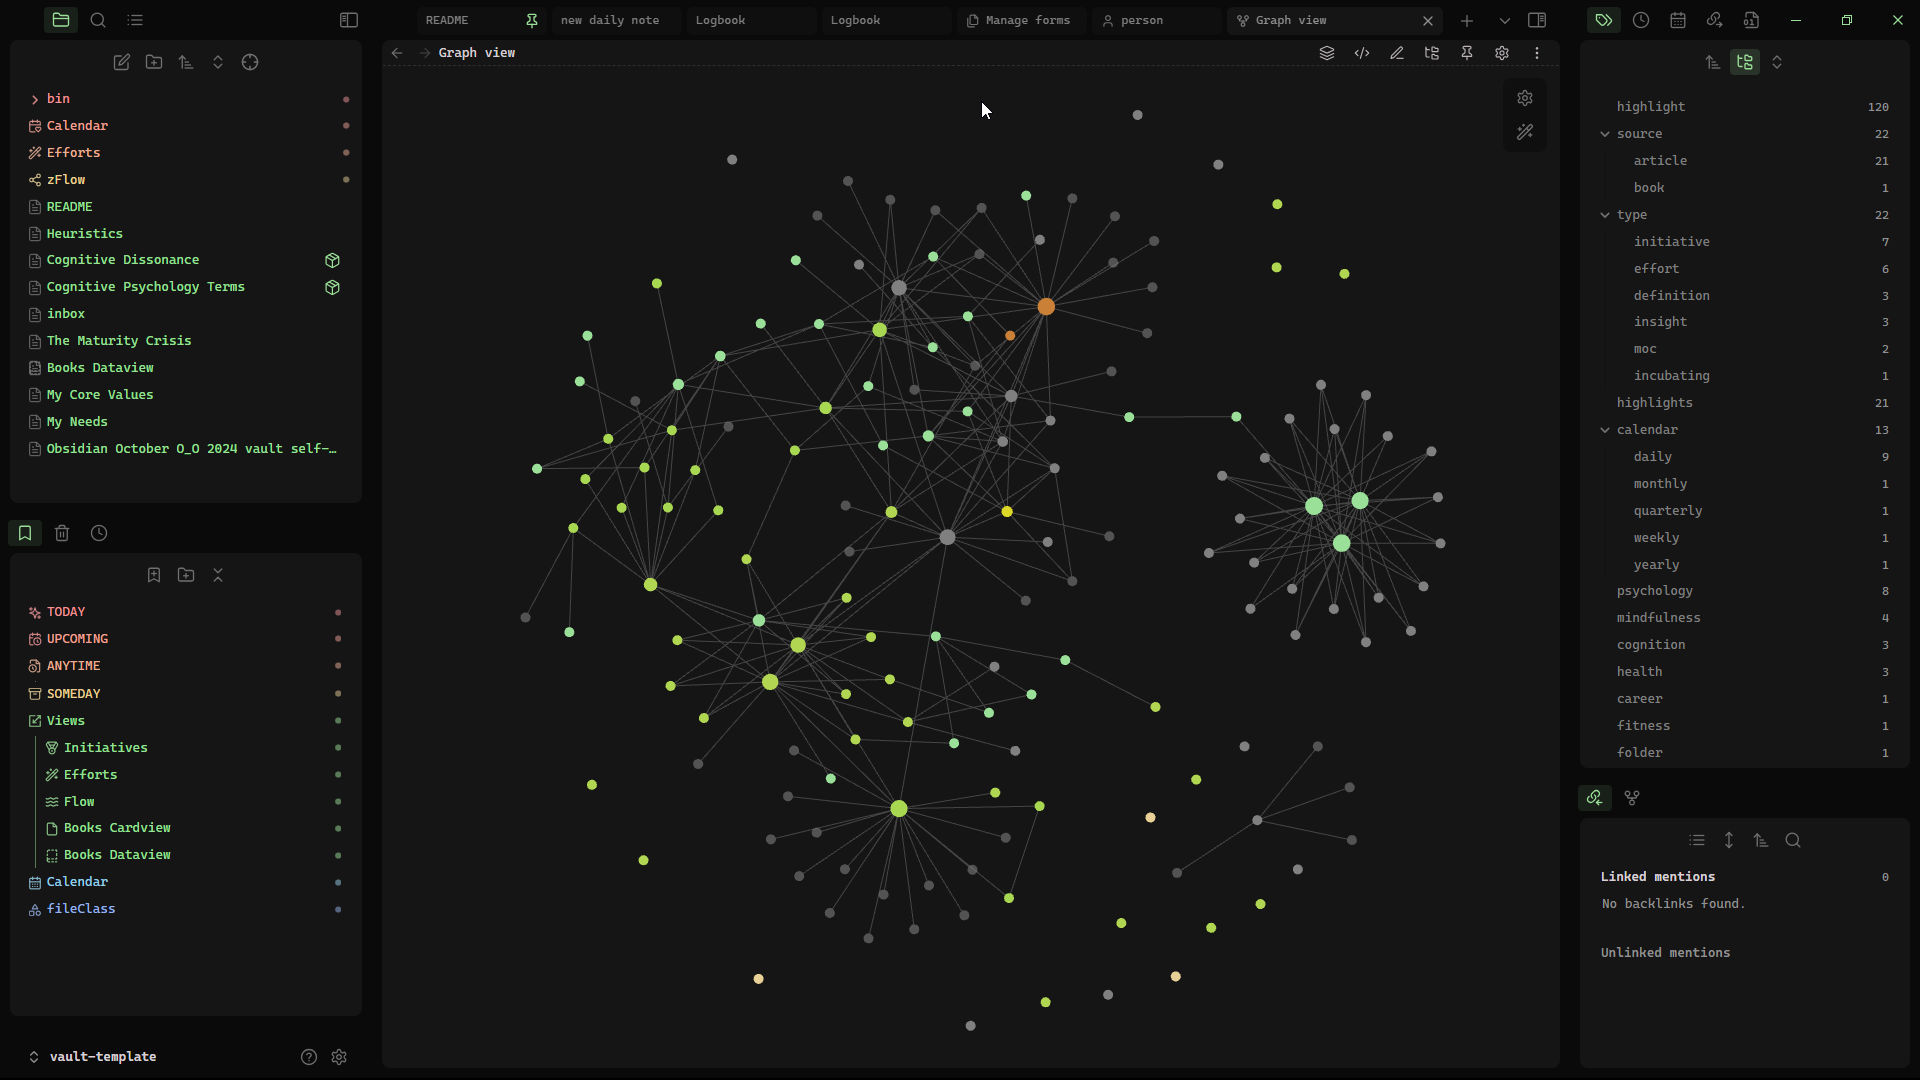This screenshot has height=1080, width=1920.
Task: Open the search panel in left sidebar
Action: pos(98,20)
